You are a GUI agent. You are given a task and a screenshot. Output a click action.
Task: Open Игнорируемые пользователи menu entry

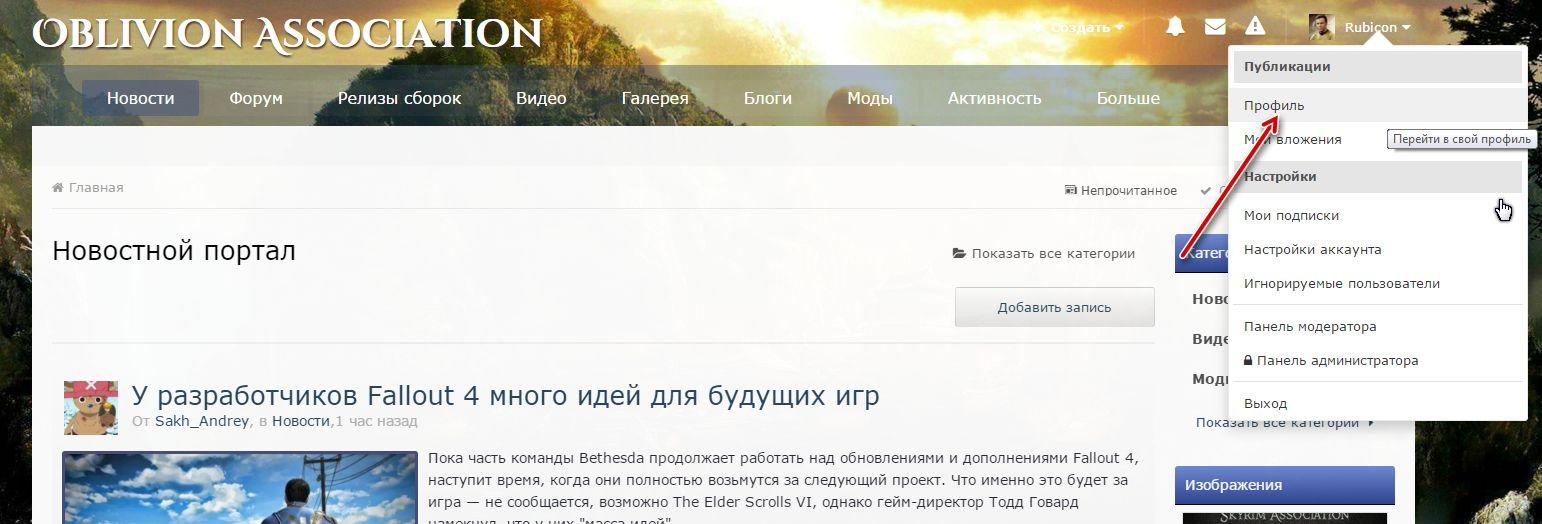(1341, 283)
